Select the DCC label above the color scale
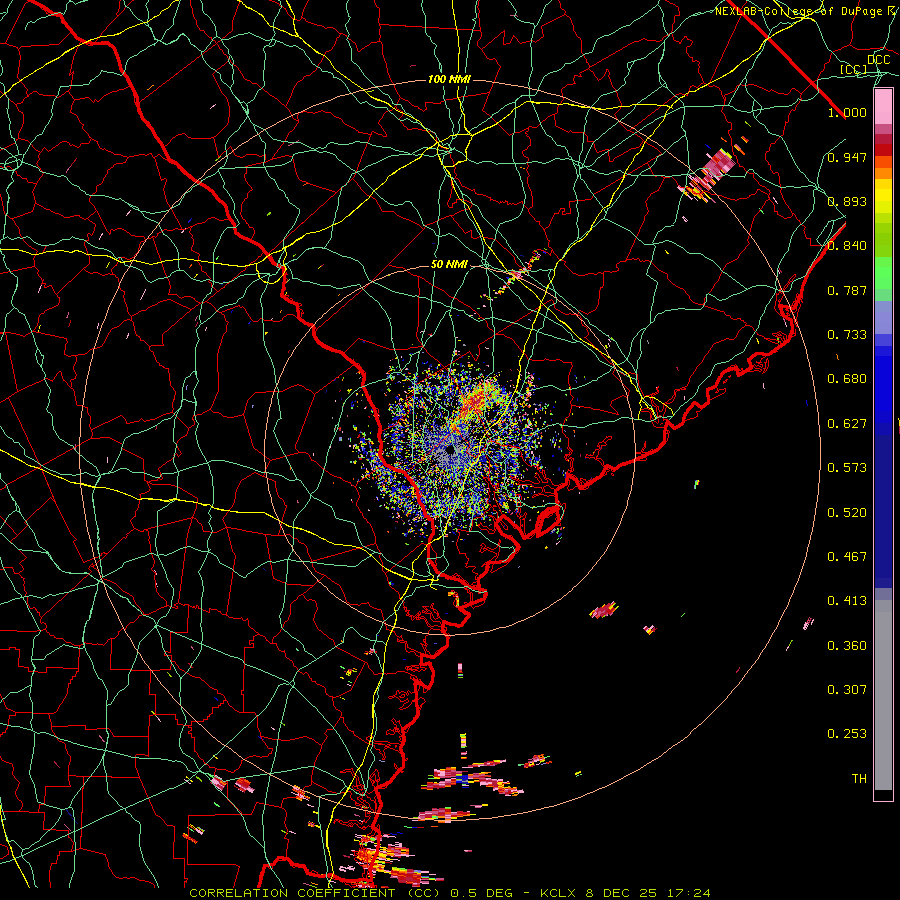900x900 pixels. (x=878, y=59)
